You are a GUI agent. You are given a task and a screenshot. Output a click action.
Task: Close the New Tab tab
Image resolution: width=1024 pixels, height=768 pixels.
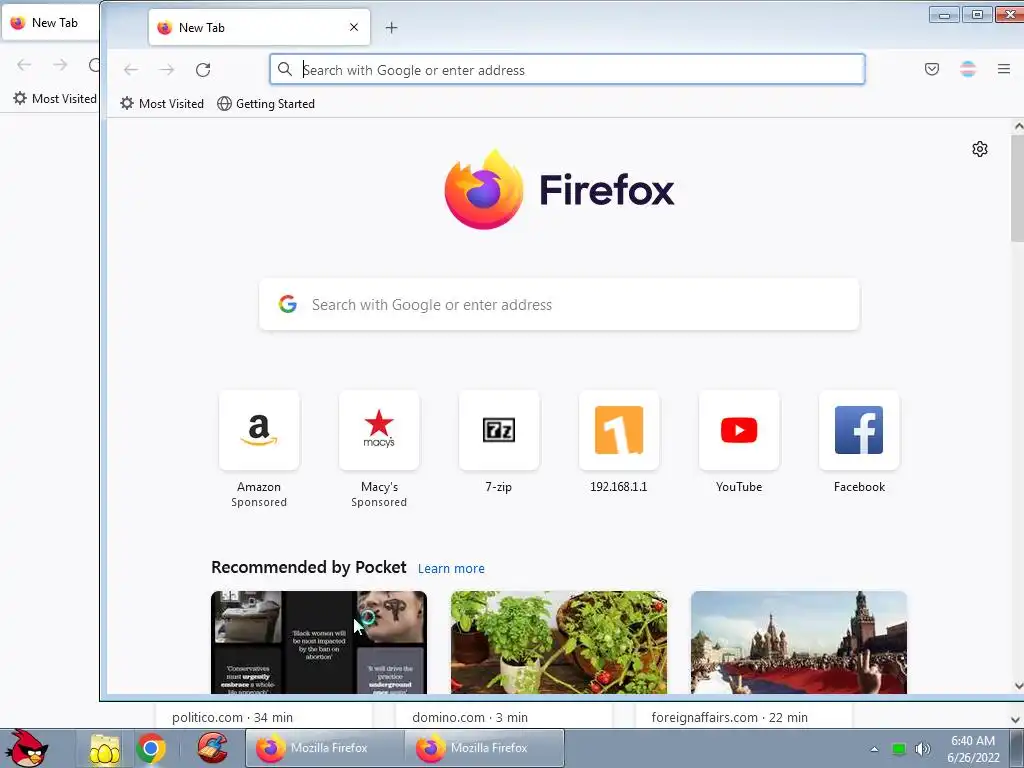point(354,27)
